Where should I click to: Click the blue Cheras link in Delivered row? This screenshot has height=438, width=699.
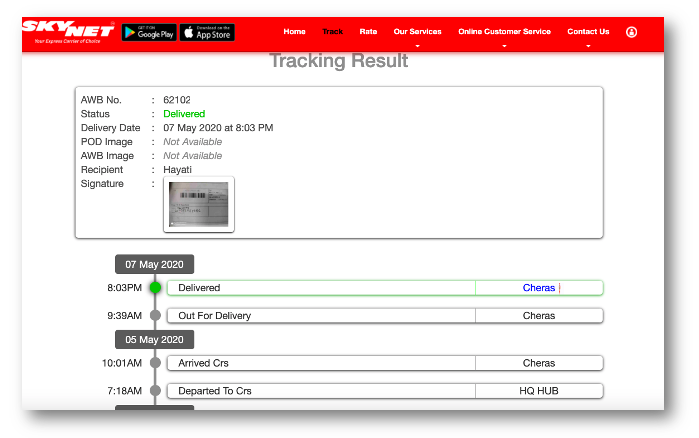pyautogui.click(x=538, y=288)
